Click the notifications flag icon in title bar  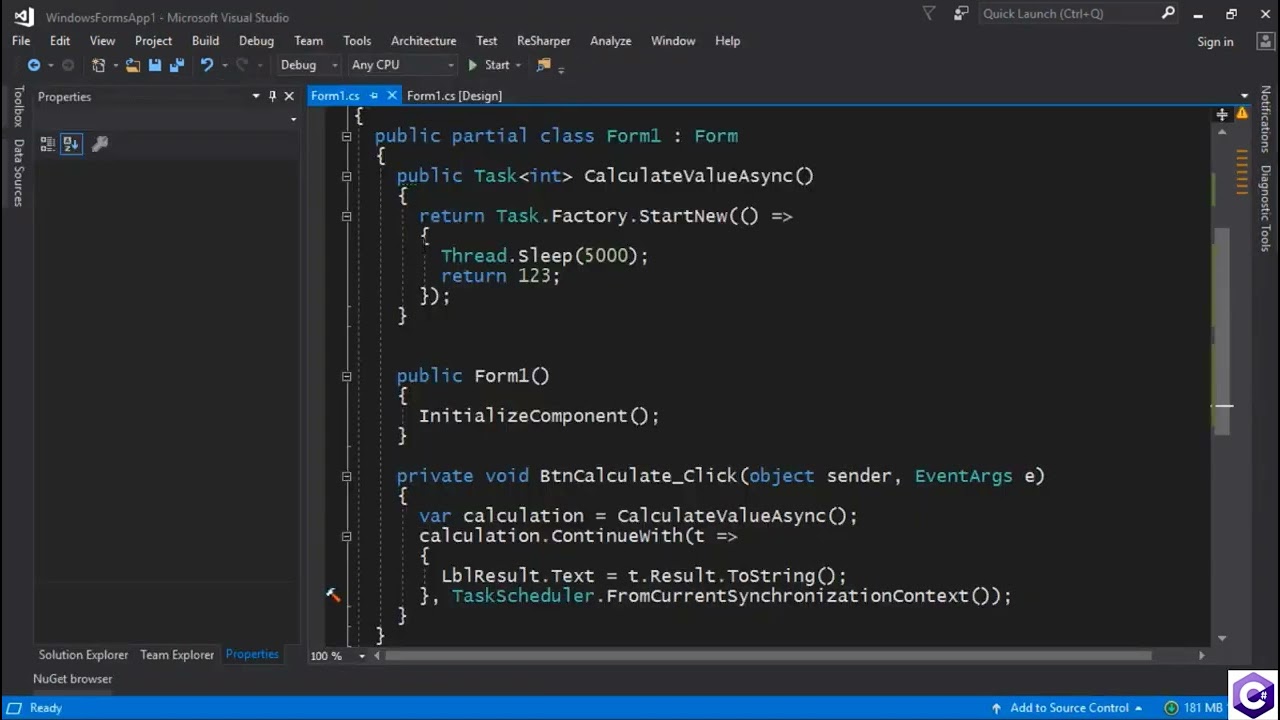929,14
